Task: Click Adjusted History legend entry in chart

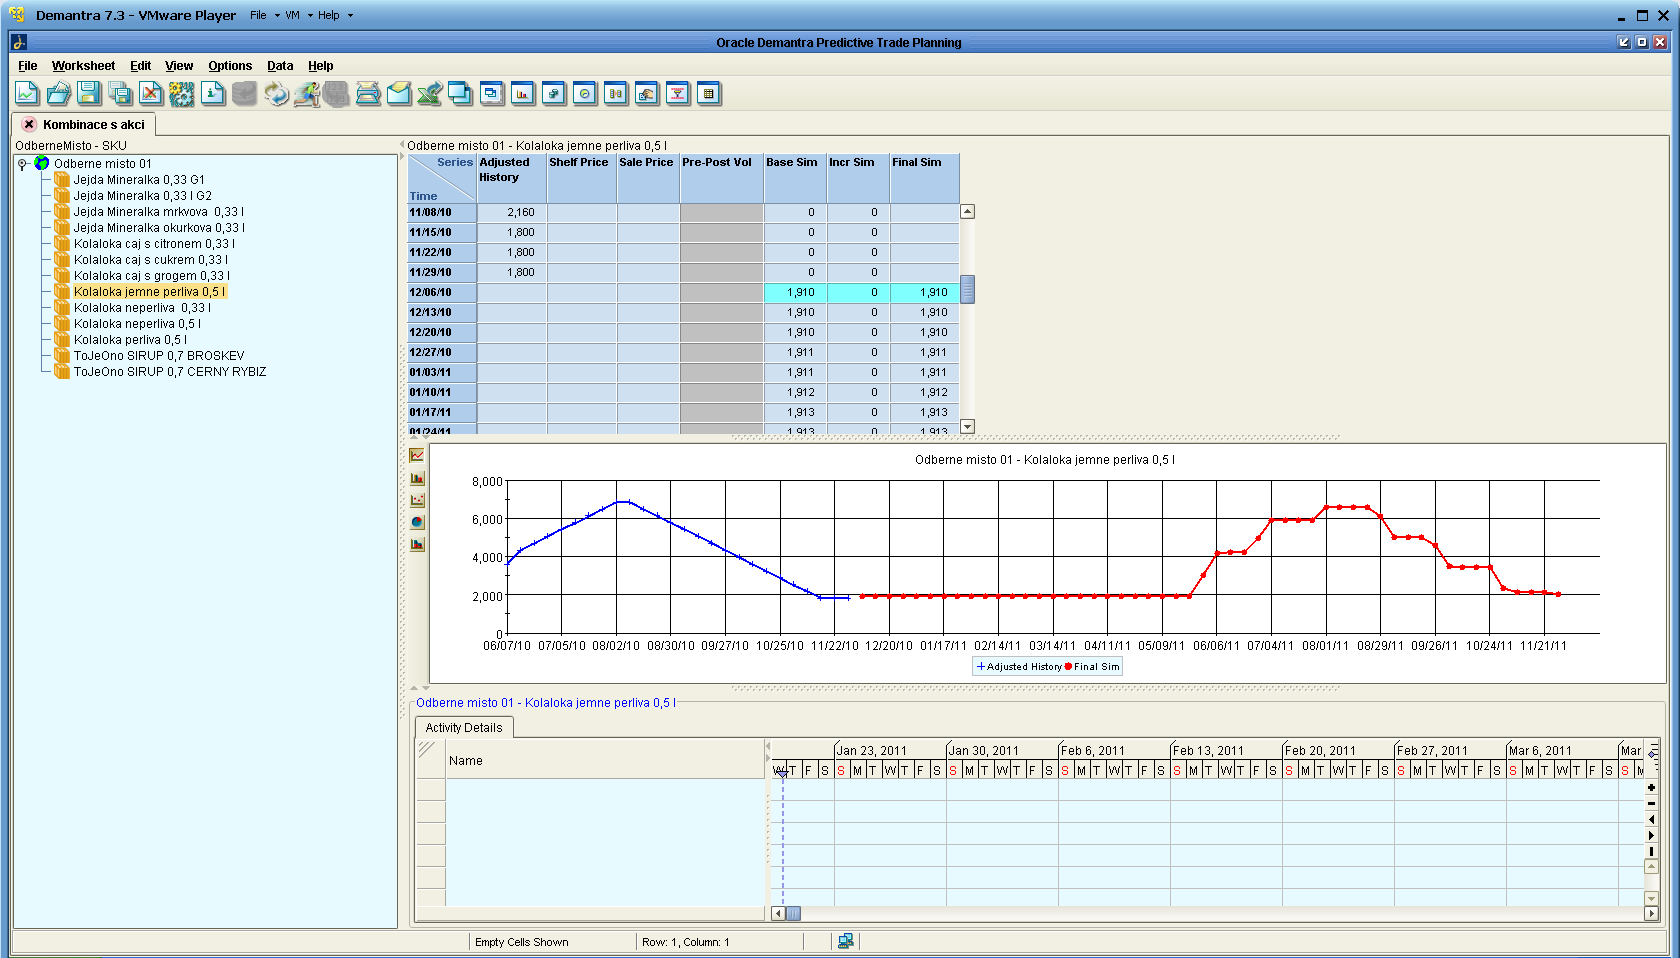Action: click(1019, 667)
